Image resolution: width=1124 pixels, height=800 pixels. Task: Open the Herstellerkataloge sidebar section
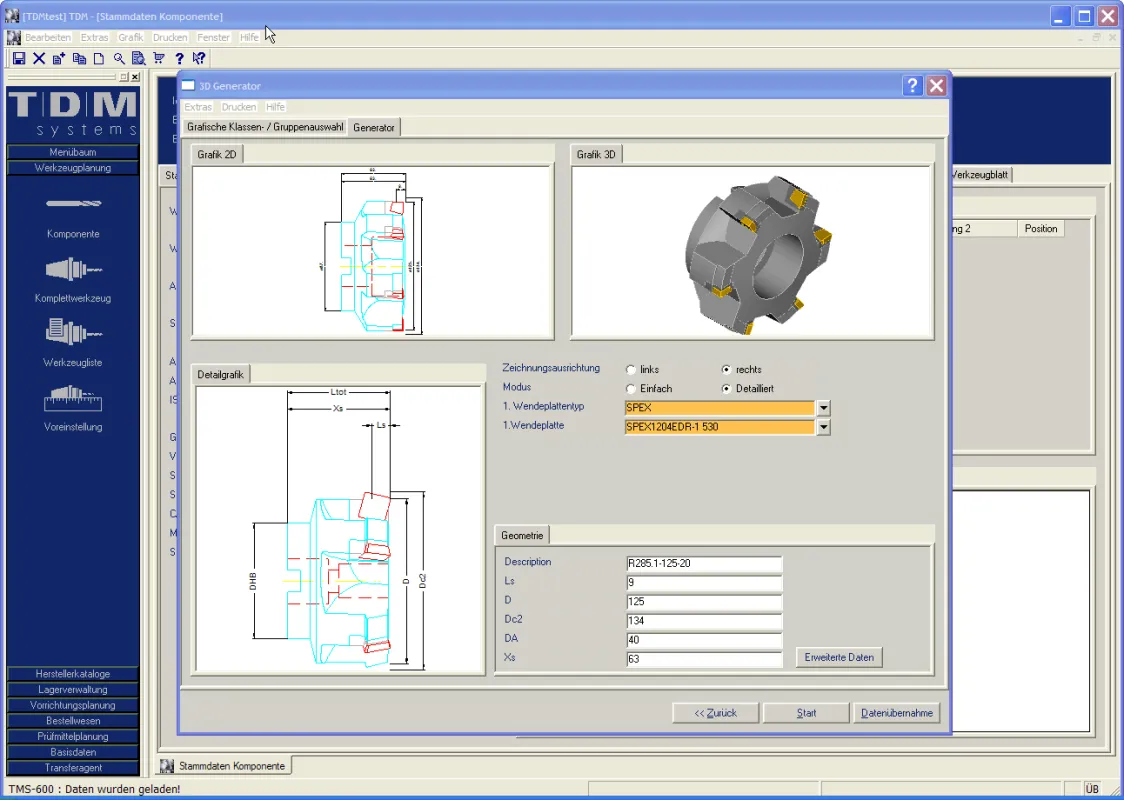tap(73, 674)
